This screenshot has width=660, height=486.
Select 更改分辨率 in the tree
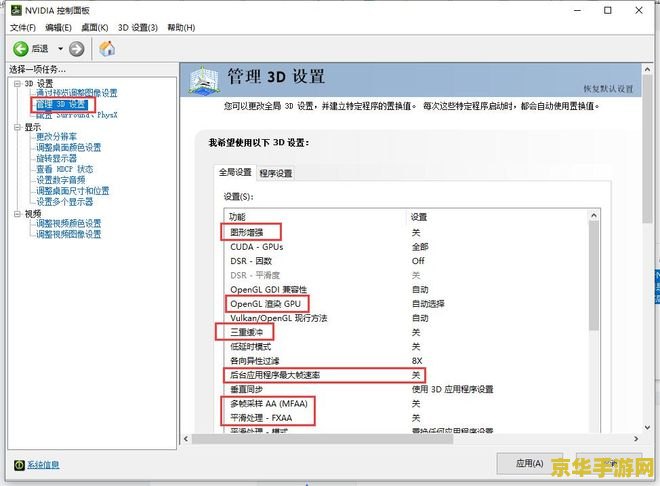56,136
